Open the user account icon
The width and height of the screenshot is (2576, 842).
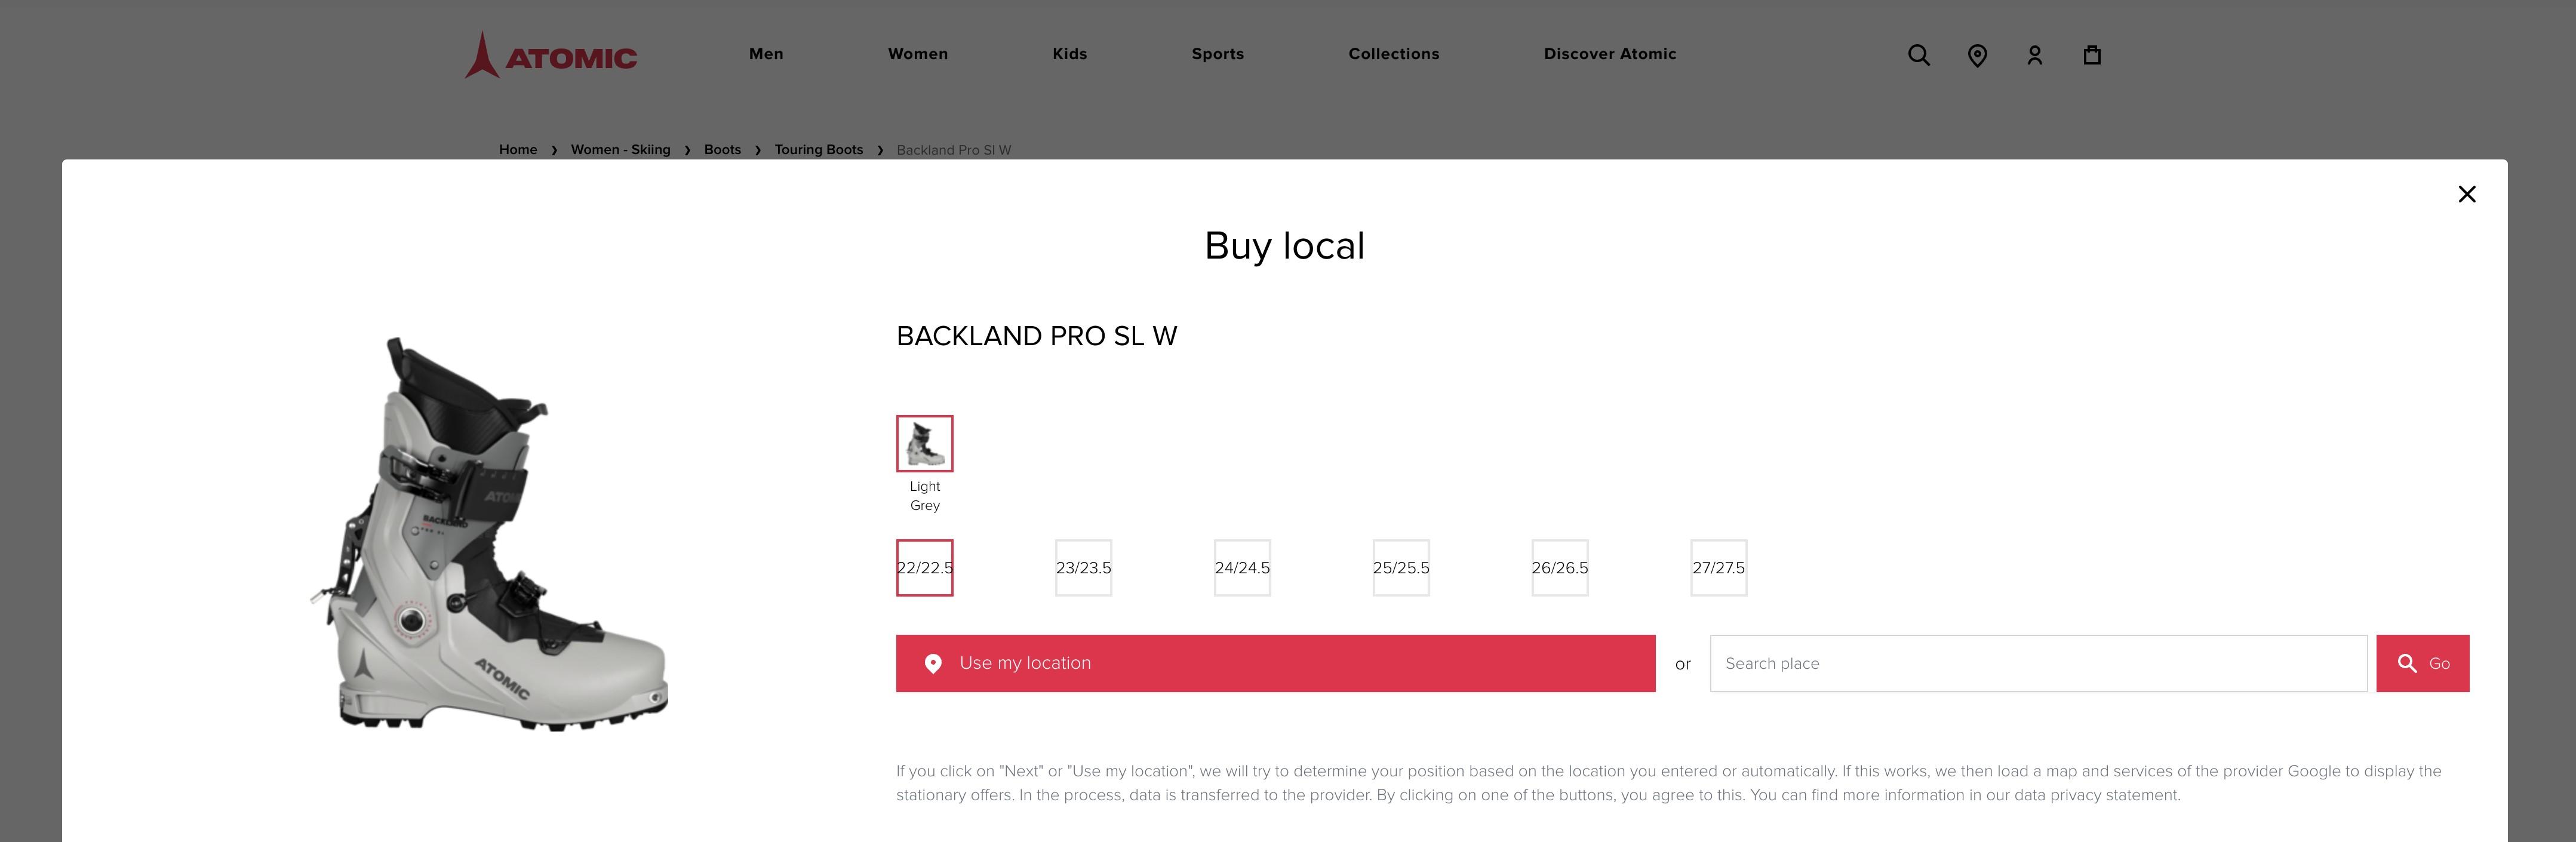click(2034, 55)
